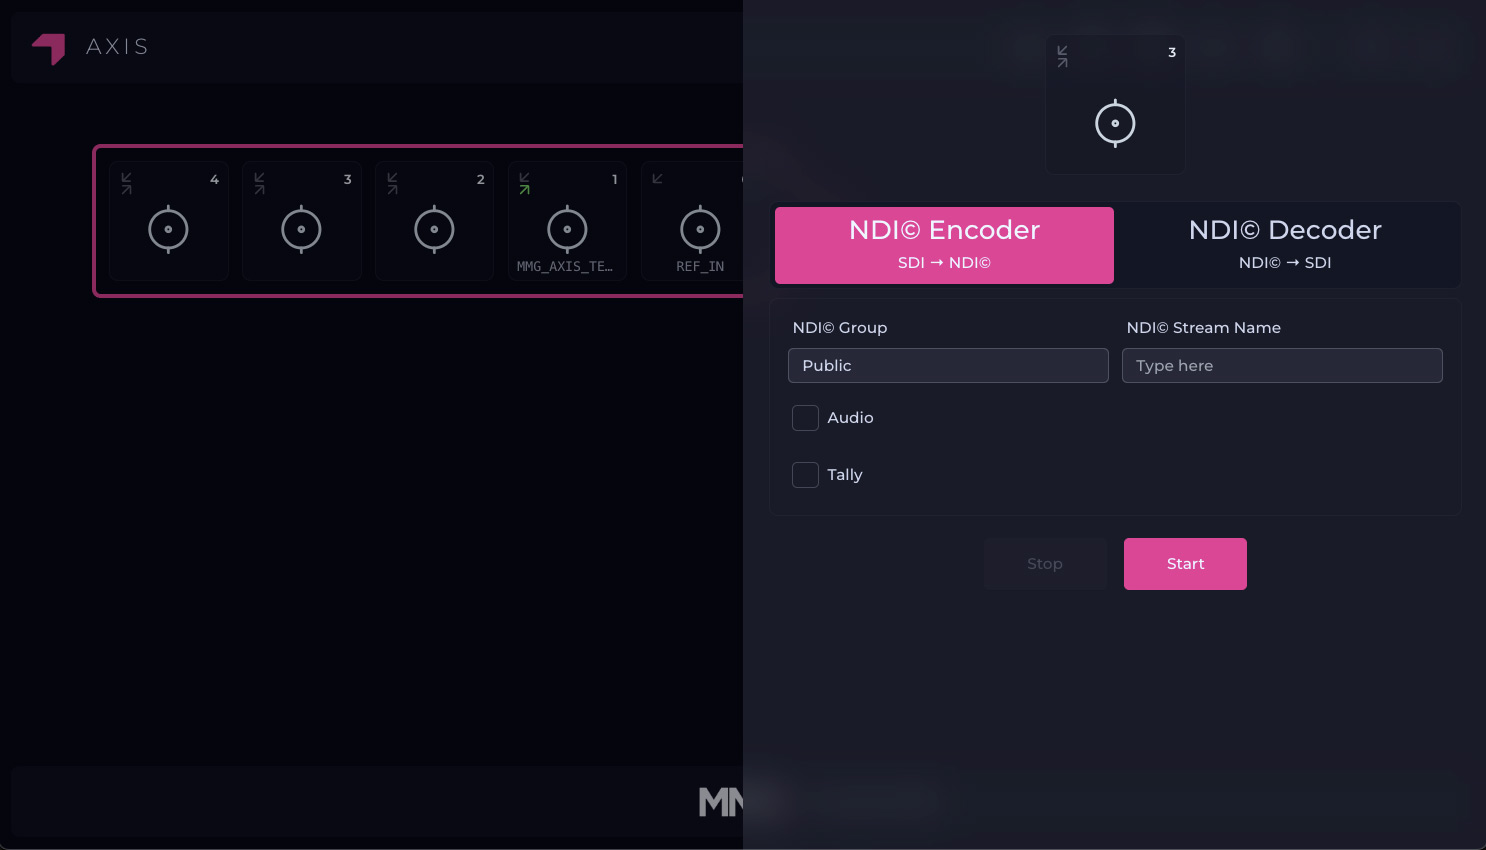Select the REF_IN connector icon
This screenshot has width=1486, height=850.
click(x=700, y=230)
